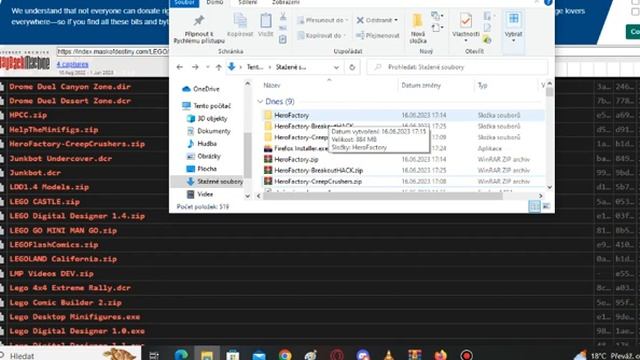Image resolution: width=640 pixels, height=360 pixels.
Task: Open Task View on the taskbar
Action: tap(154, 355)
